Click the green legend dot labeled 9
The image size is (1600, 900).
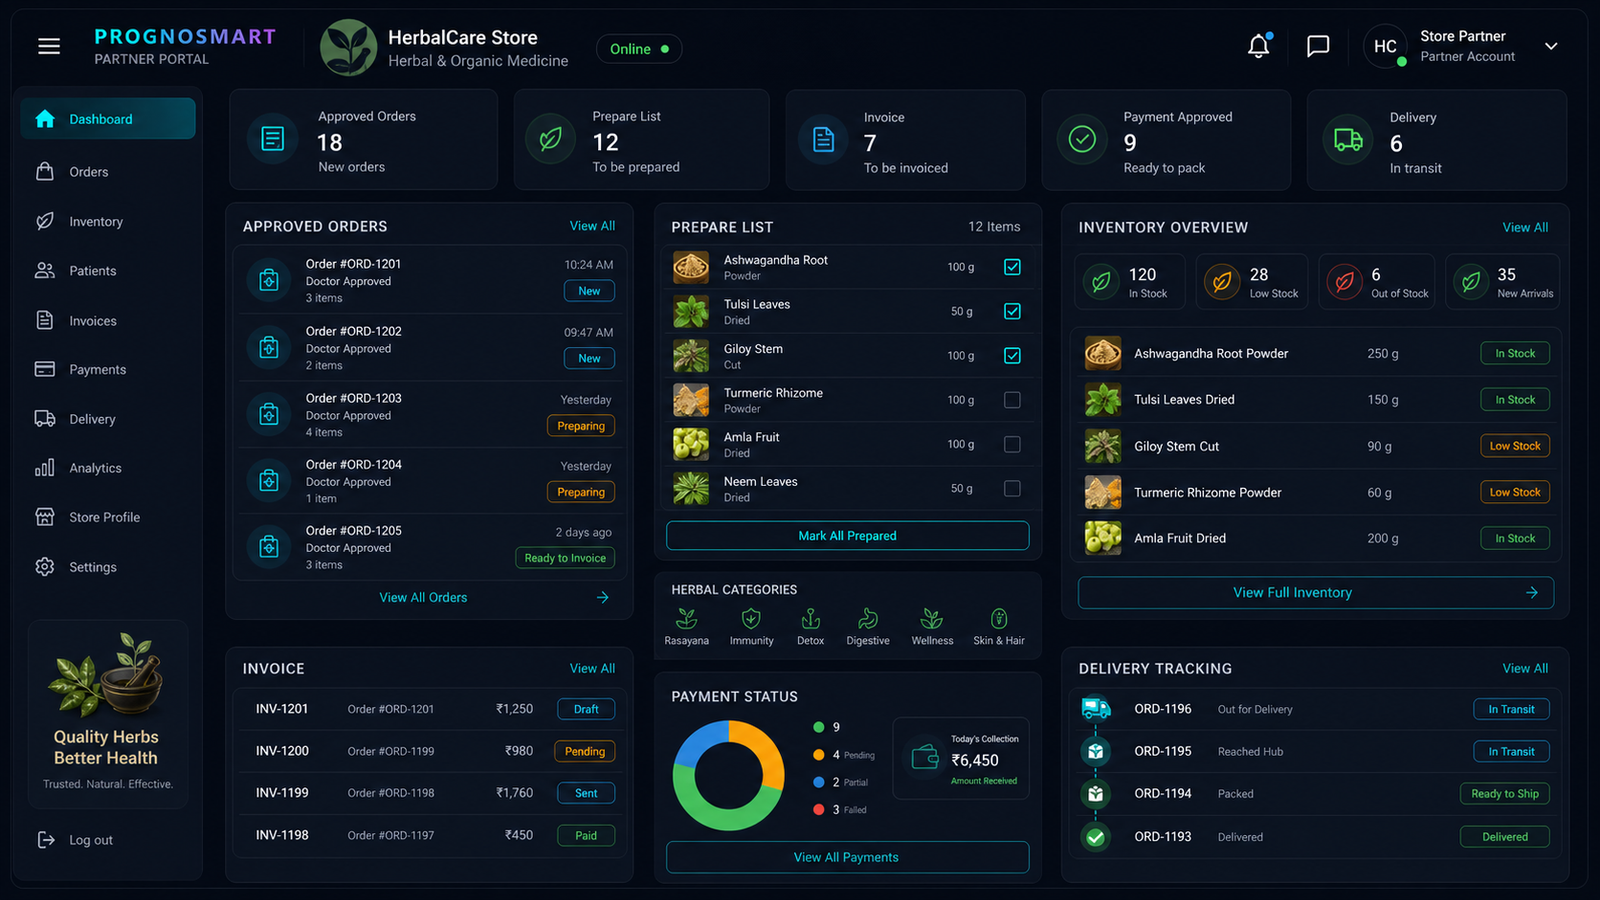(x=819, y=727)
